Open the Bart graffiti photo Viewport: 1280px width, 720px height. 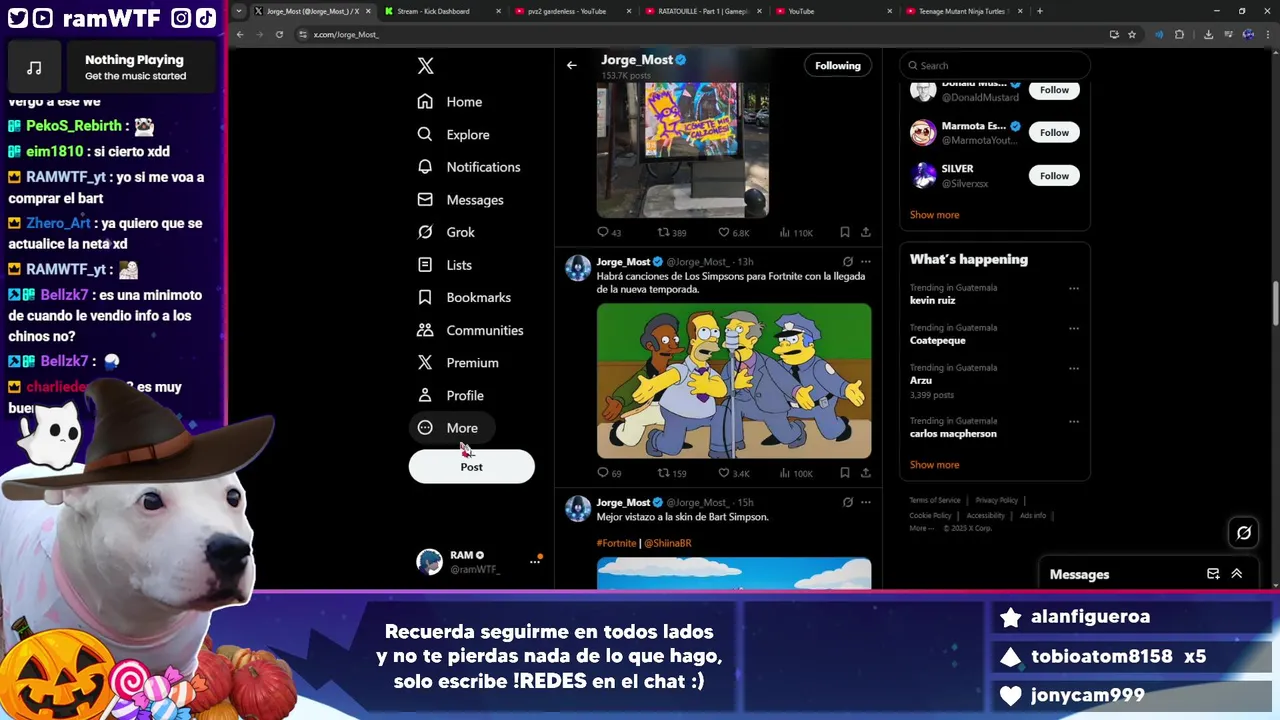(x=683, y=150)
